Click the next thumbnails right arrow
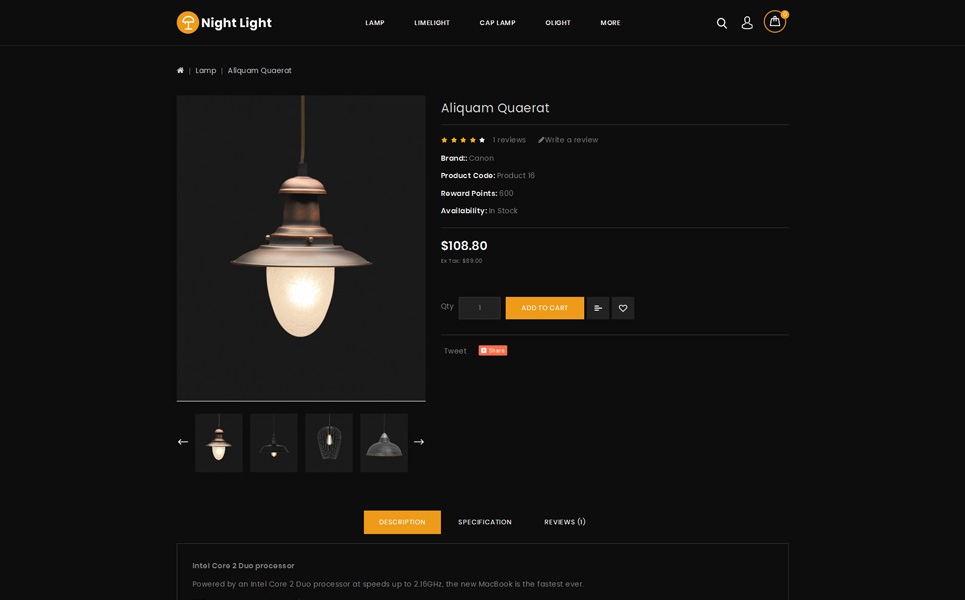 pos(419,442)
